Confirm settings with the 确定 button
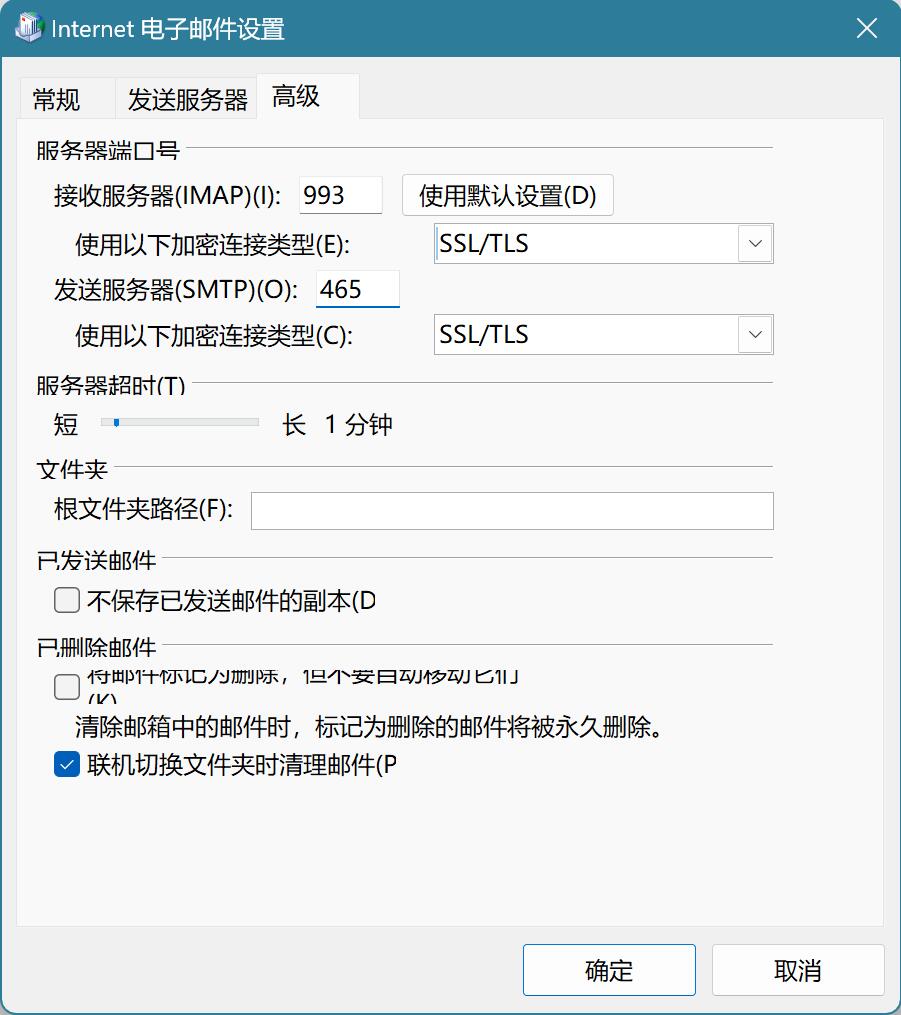Screen dimensions: 901x1015 point(609,970)
